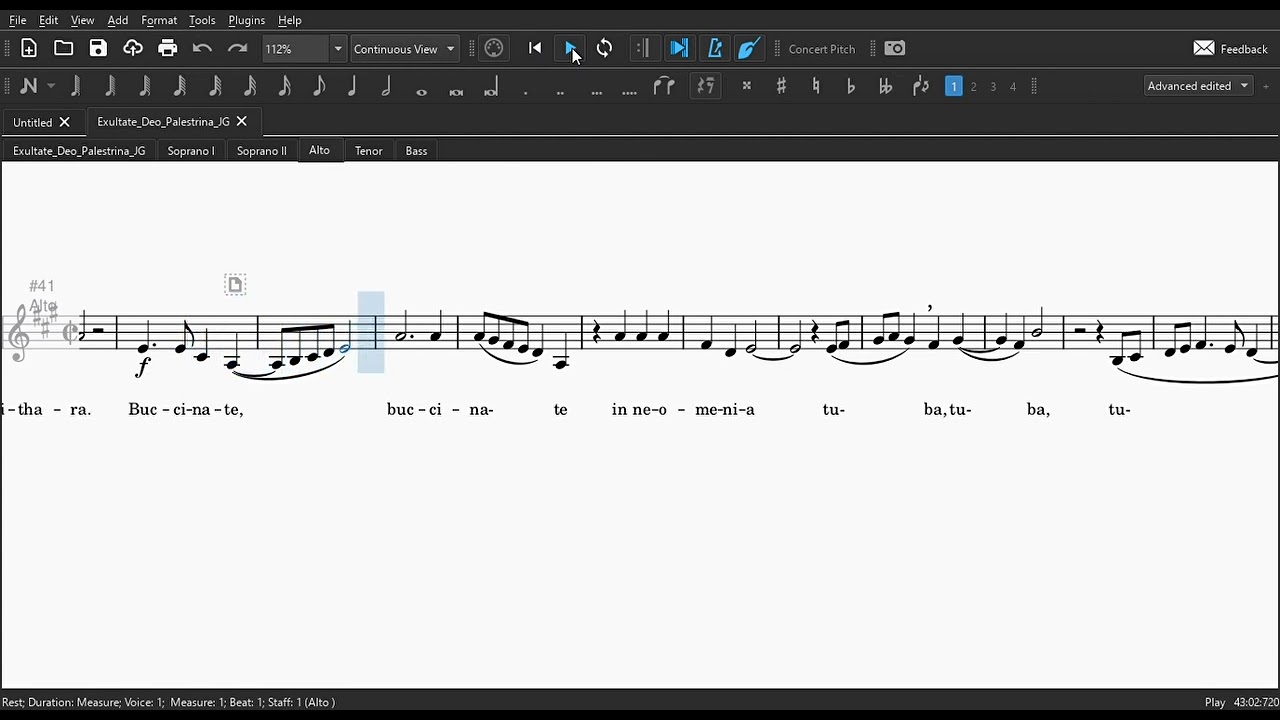
Task: Save the current score
Action: pos(98,48)
